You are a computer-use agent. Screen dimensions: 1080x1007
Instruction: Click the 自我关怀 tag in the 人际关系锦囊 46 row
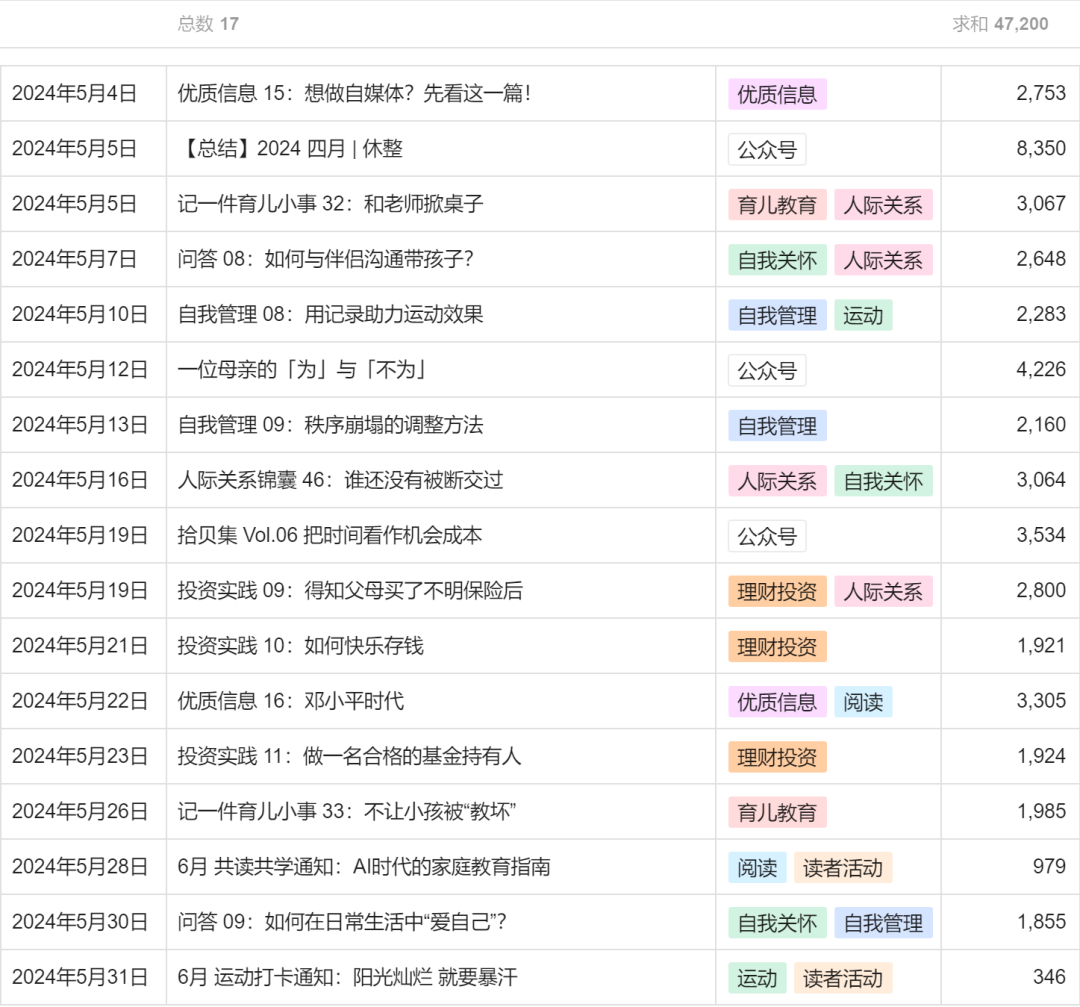click(x=884, y=481)
